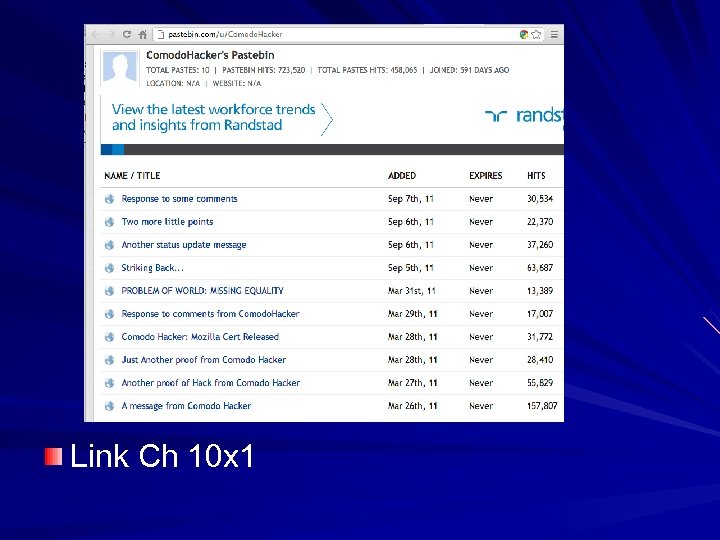720x540 pixels.
Task: Click the TOTAL PASTES HITS: 458,065 statistic
Action: 367,70
